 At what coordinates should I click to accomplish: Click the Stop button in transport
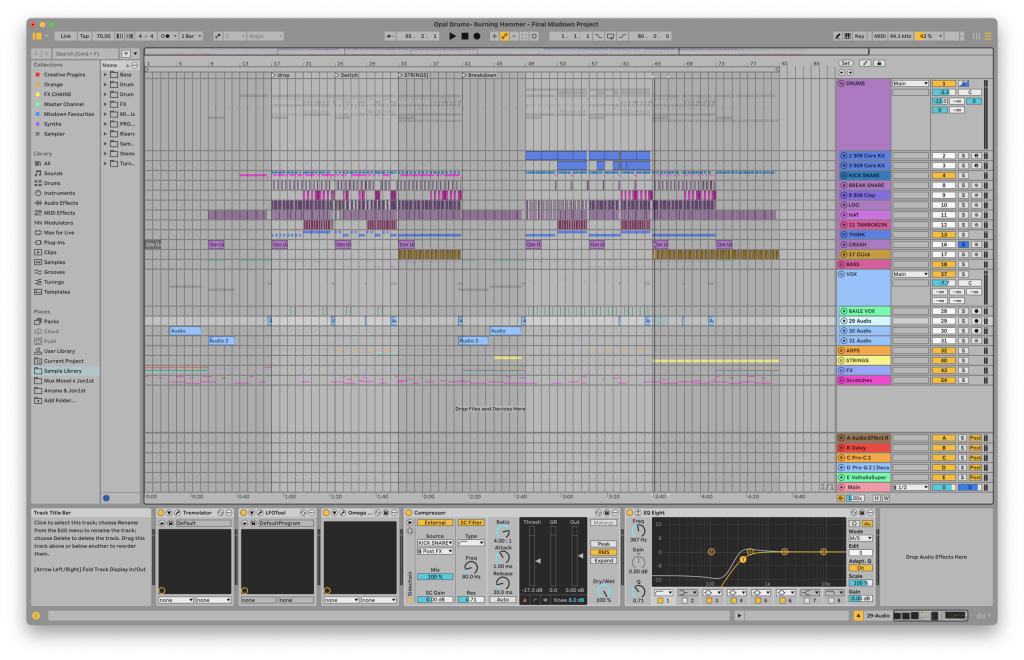pos(464,36)
